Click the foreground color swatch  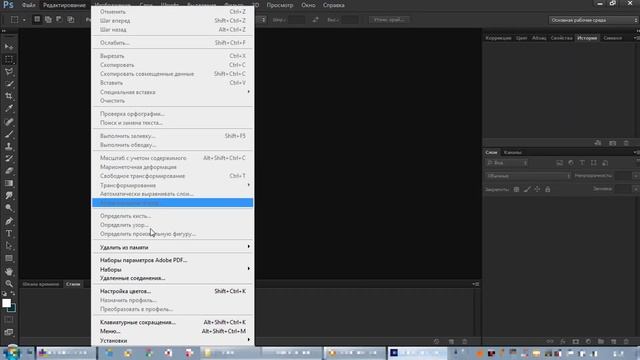pos(6,303)
